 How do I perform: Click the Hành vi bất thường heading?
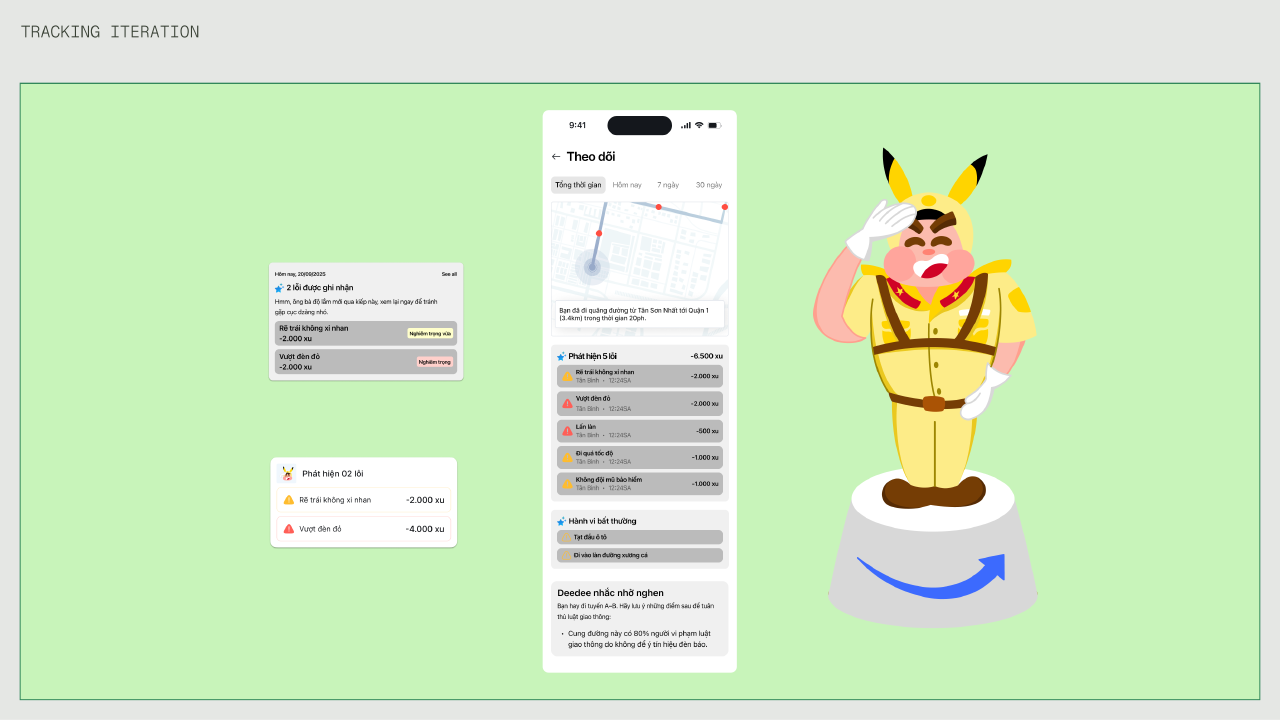point(602,521)
